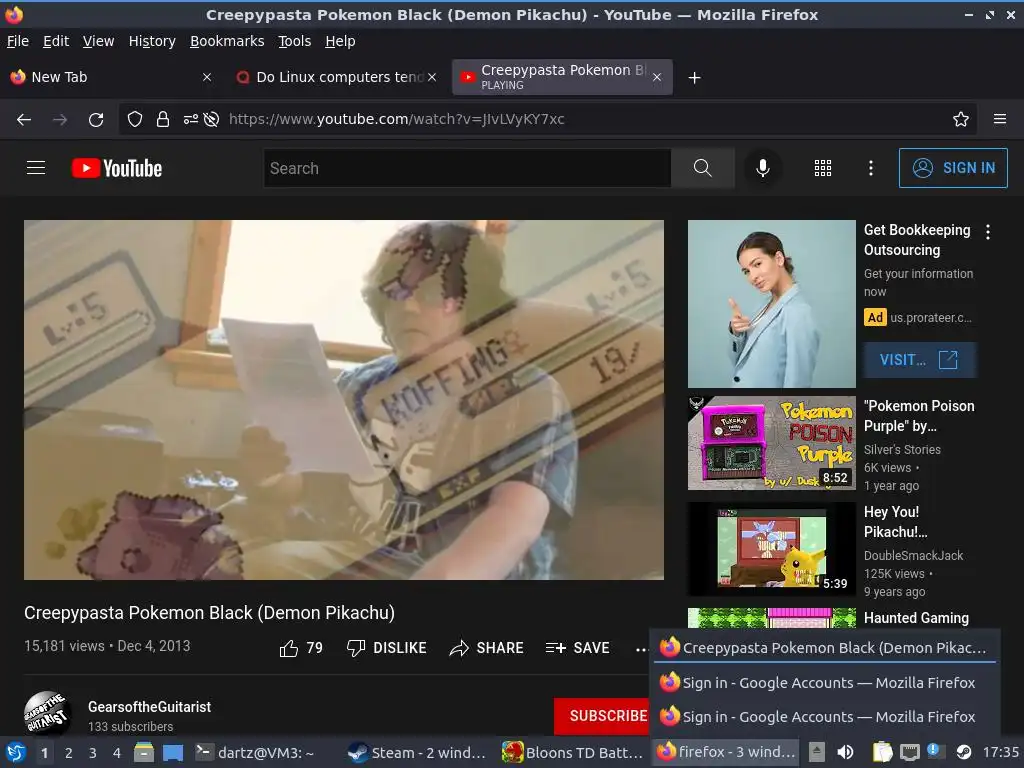Open GearsoftheGuitarist channel name link
Image resolution: width=1024 pixels, height=768 pixels.
coord(150,707)
